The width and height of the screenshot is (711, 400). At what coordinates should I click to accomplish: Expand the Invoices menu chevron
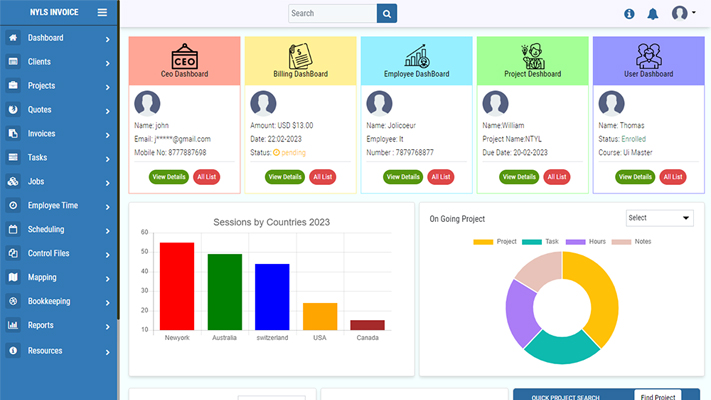click(107, 135)
